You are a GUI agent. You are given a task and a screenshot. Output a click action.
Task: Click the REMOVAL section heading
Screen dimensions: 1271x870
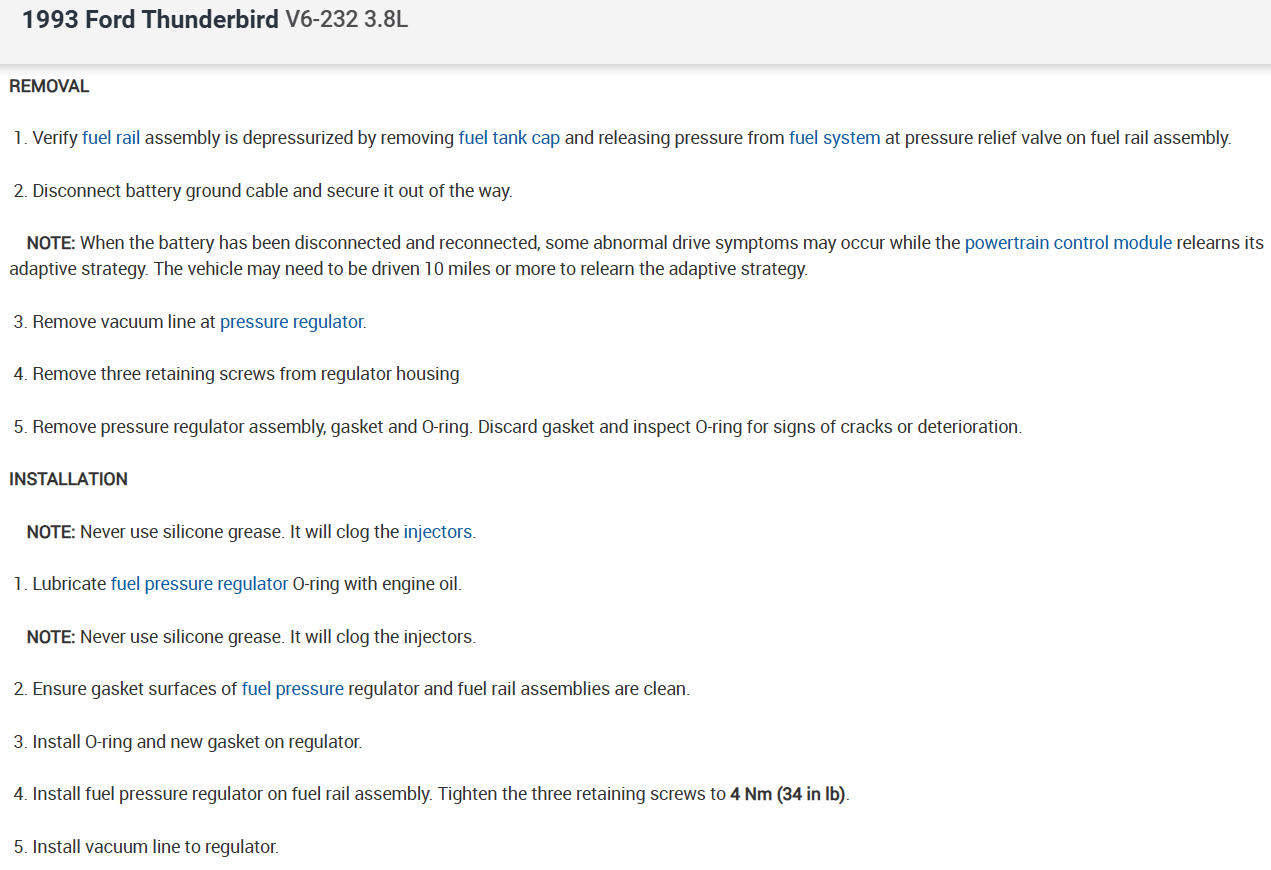pyautogui.click(x=49, y=86)
